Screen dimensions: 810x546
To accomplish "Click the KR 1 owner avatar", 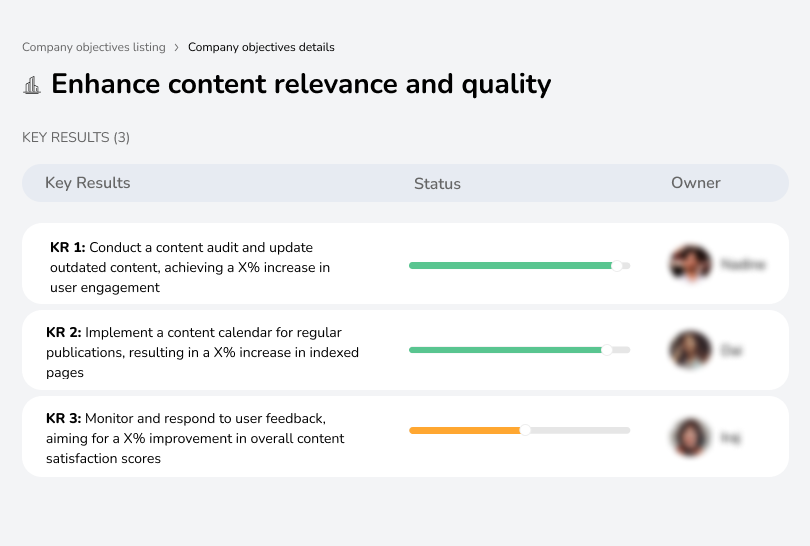I will click(691, 263).
